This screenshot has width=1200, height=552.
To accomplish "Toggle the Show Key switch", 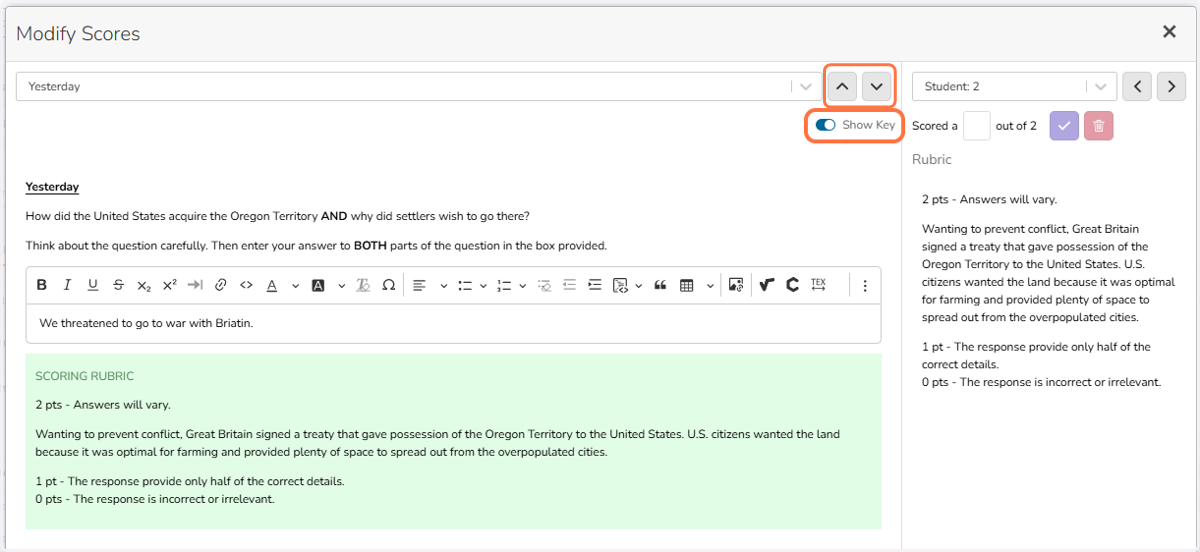I will [826, 125].
